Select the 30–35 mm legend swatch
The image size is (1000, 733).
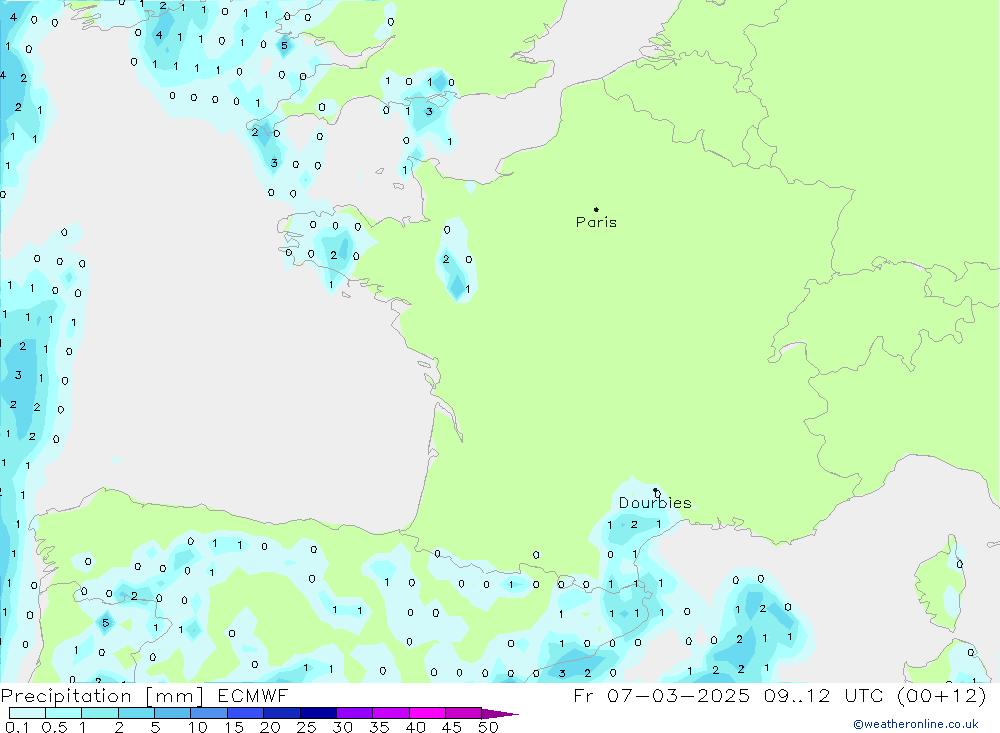point(355,713)
